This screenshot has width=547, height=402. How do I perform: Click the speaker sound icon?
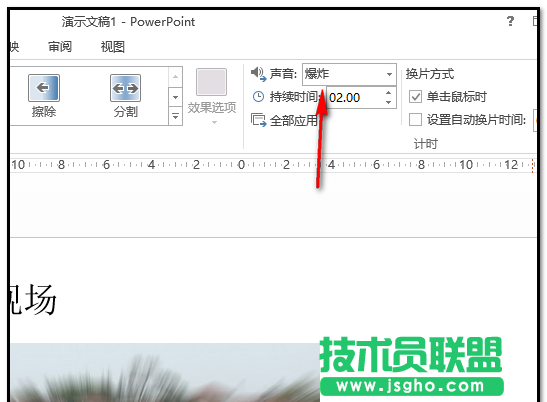point(258,73)
